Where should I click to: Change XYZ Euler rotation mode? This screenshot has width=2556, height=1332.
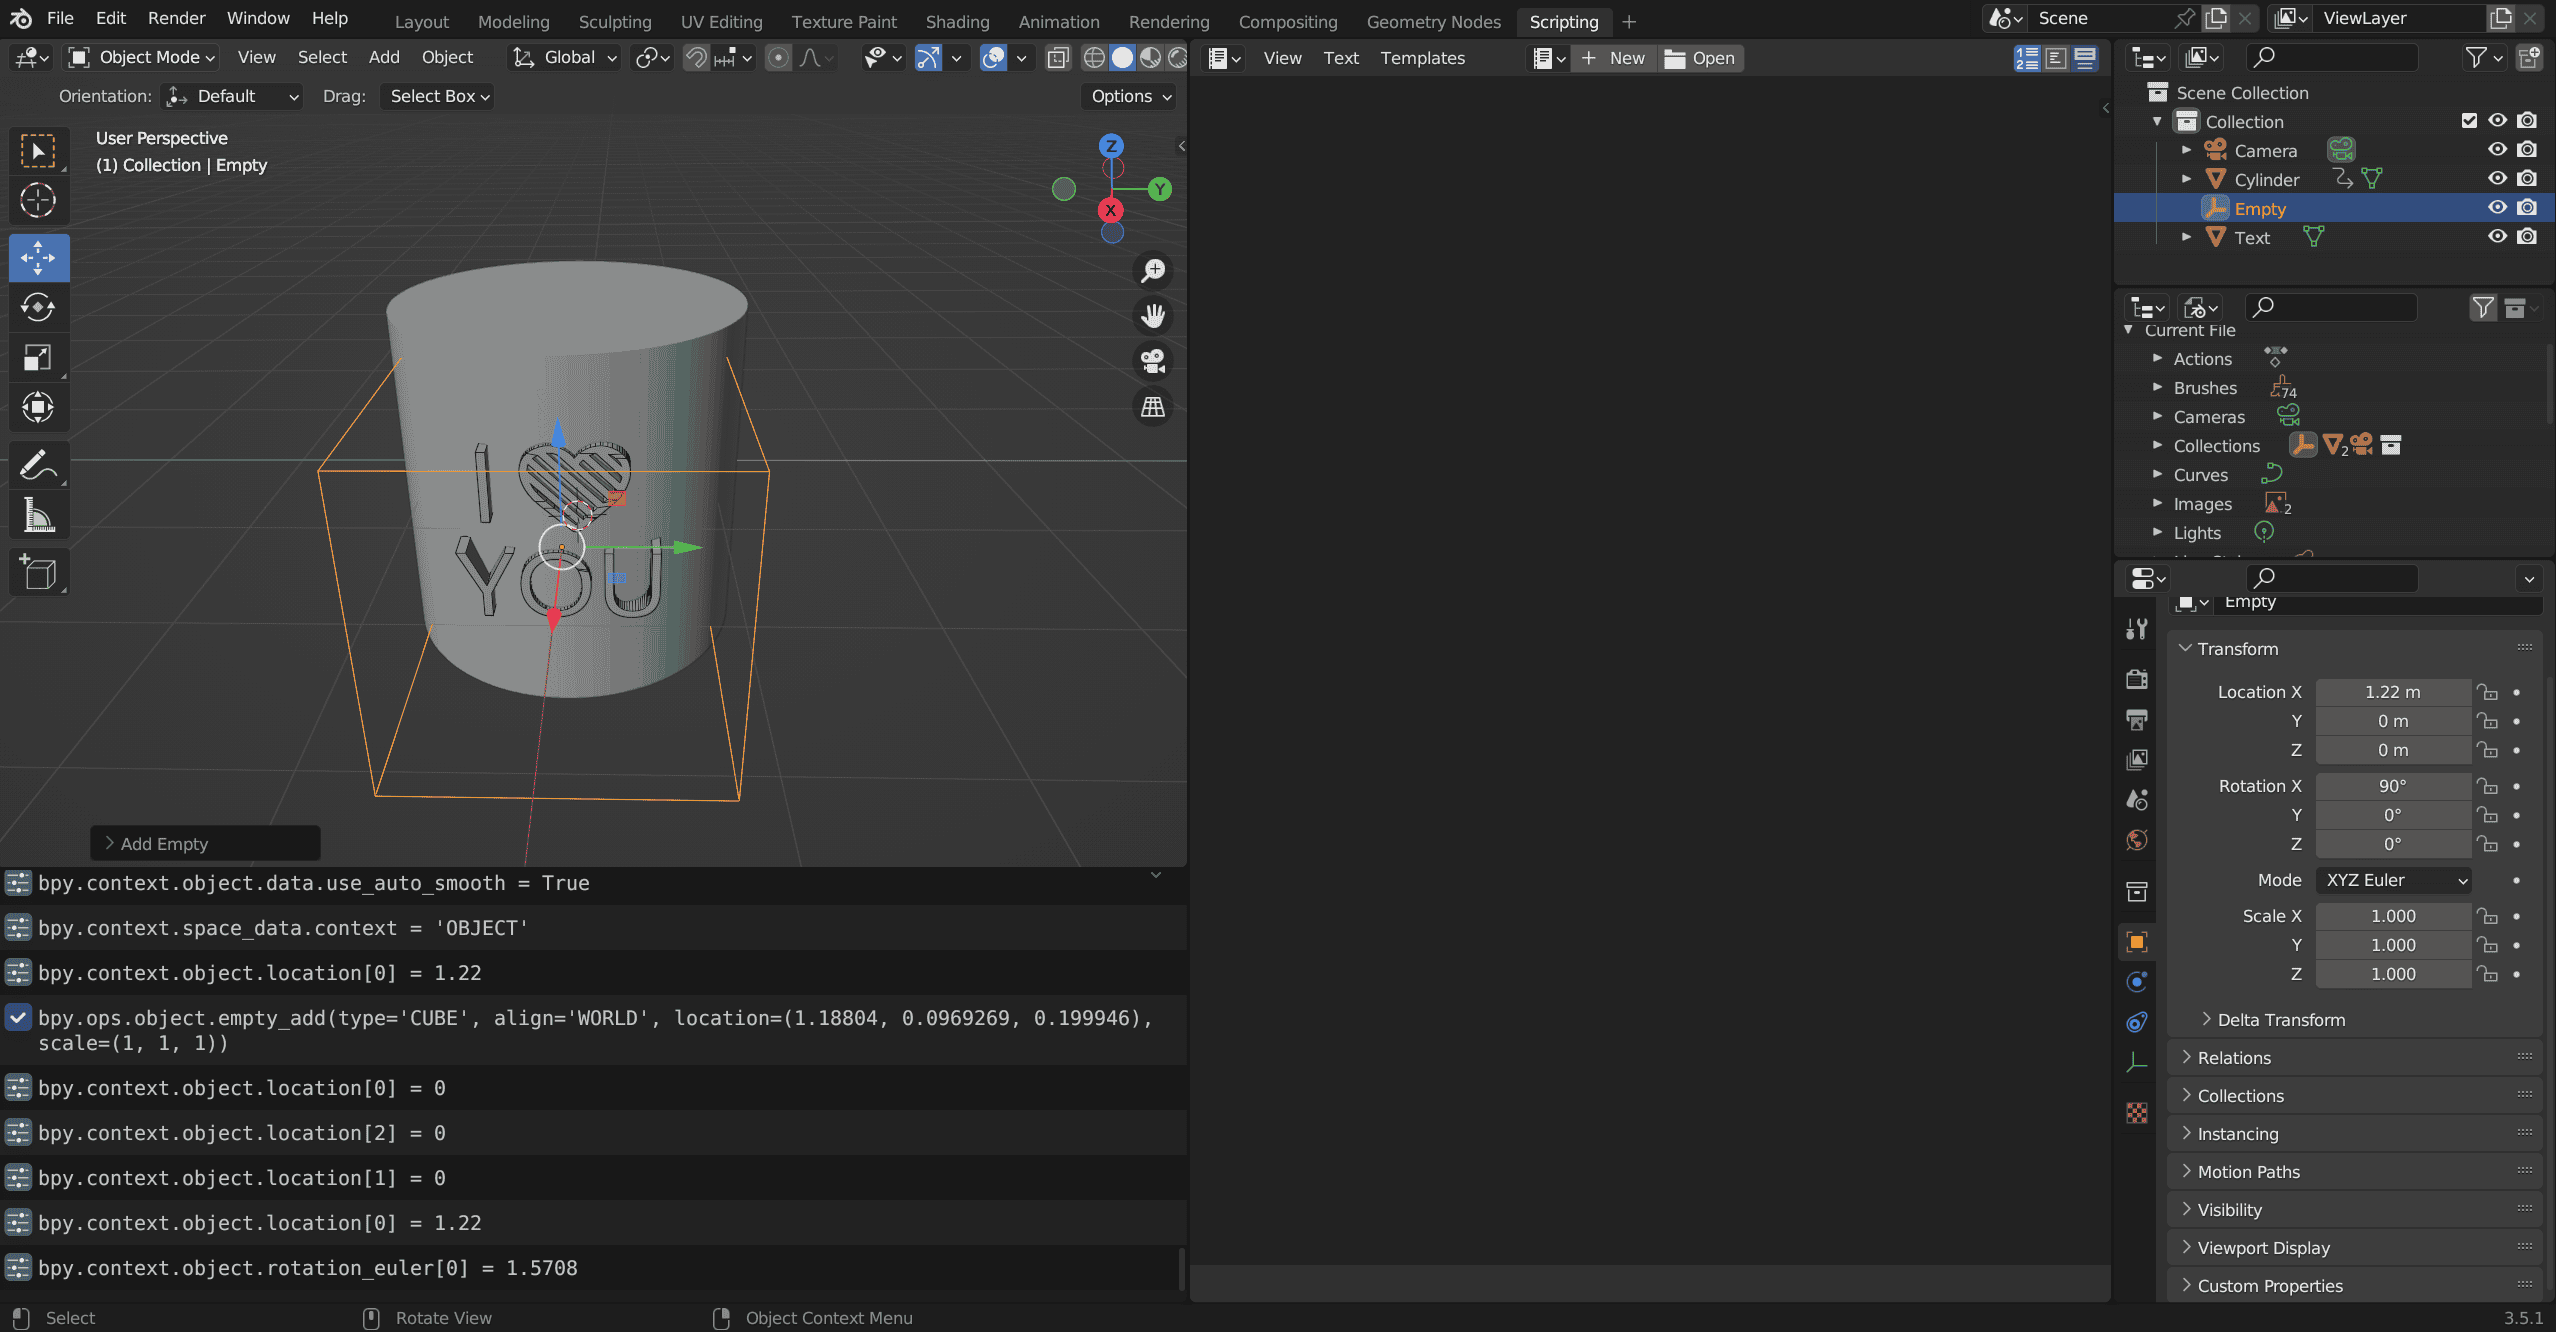click(x=2393, y=880)
